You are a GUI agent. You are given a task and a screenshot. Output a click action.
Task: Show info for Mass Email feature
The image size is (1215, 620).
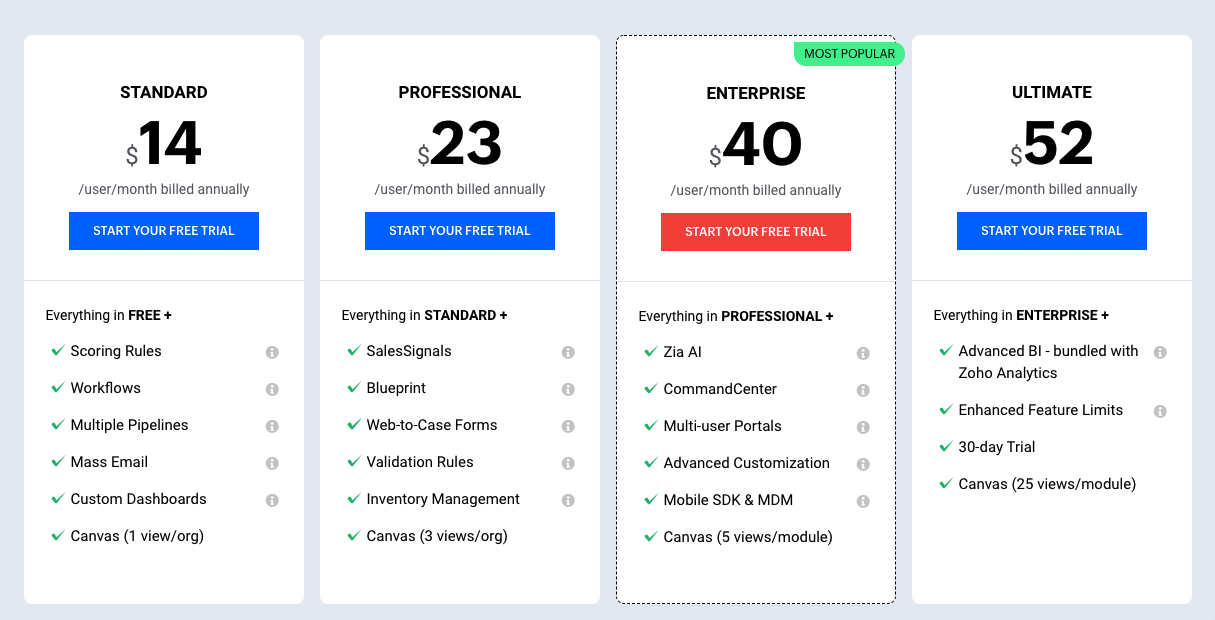(x=272, y=464)
